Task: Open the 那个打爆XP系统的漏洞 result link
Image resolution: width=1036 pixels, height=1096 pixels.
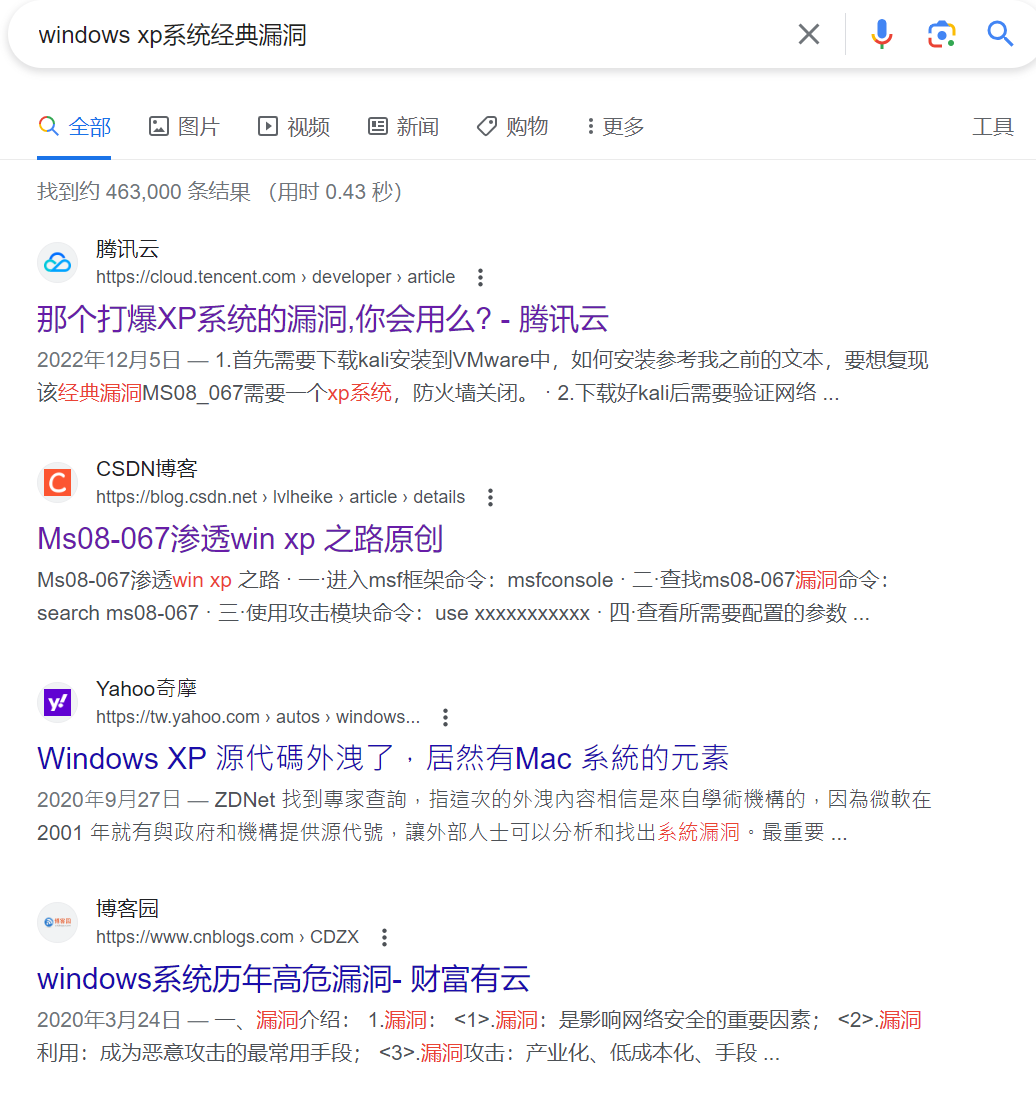Action: coord(322,319)
